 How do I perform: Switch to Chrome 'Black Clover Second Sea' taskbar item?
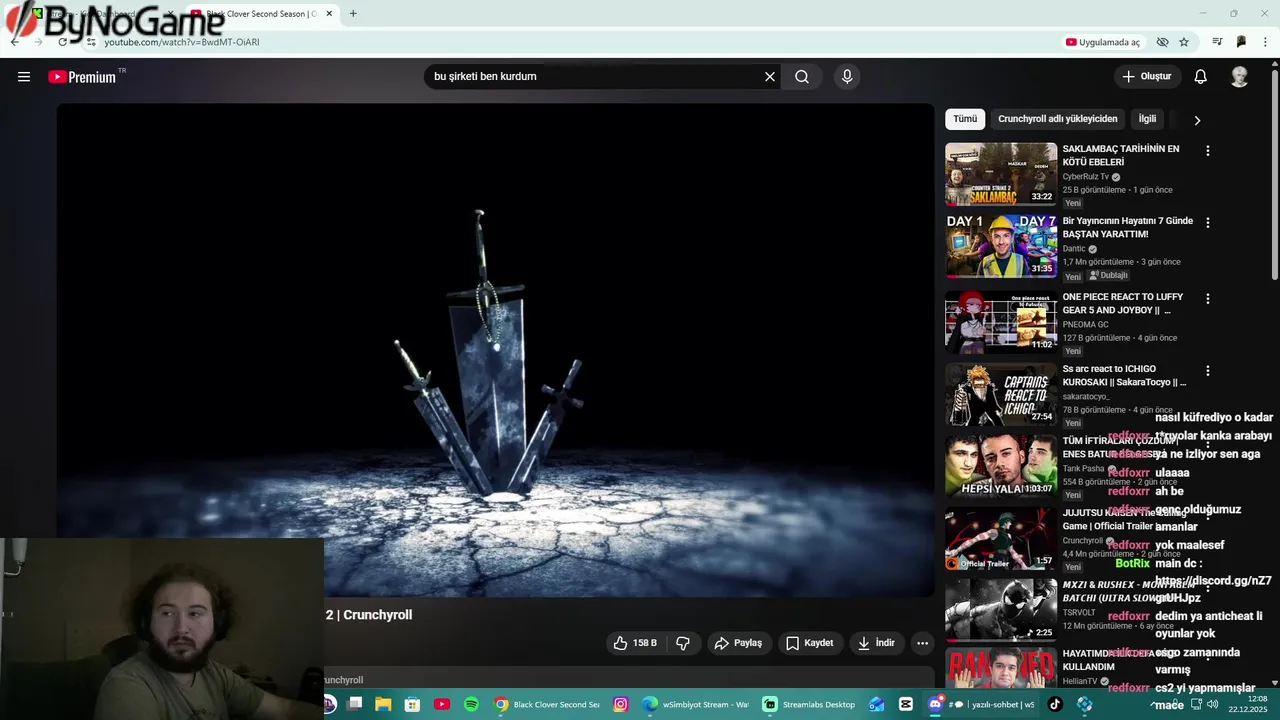pyautogui.click(x=548, y=704)
